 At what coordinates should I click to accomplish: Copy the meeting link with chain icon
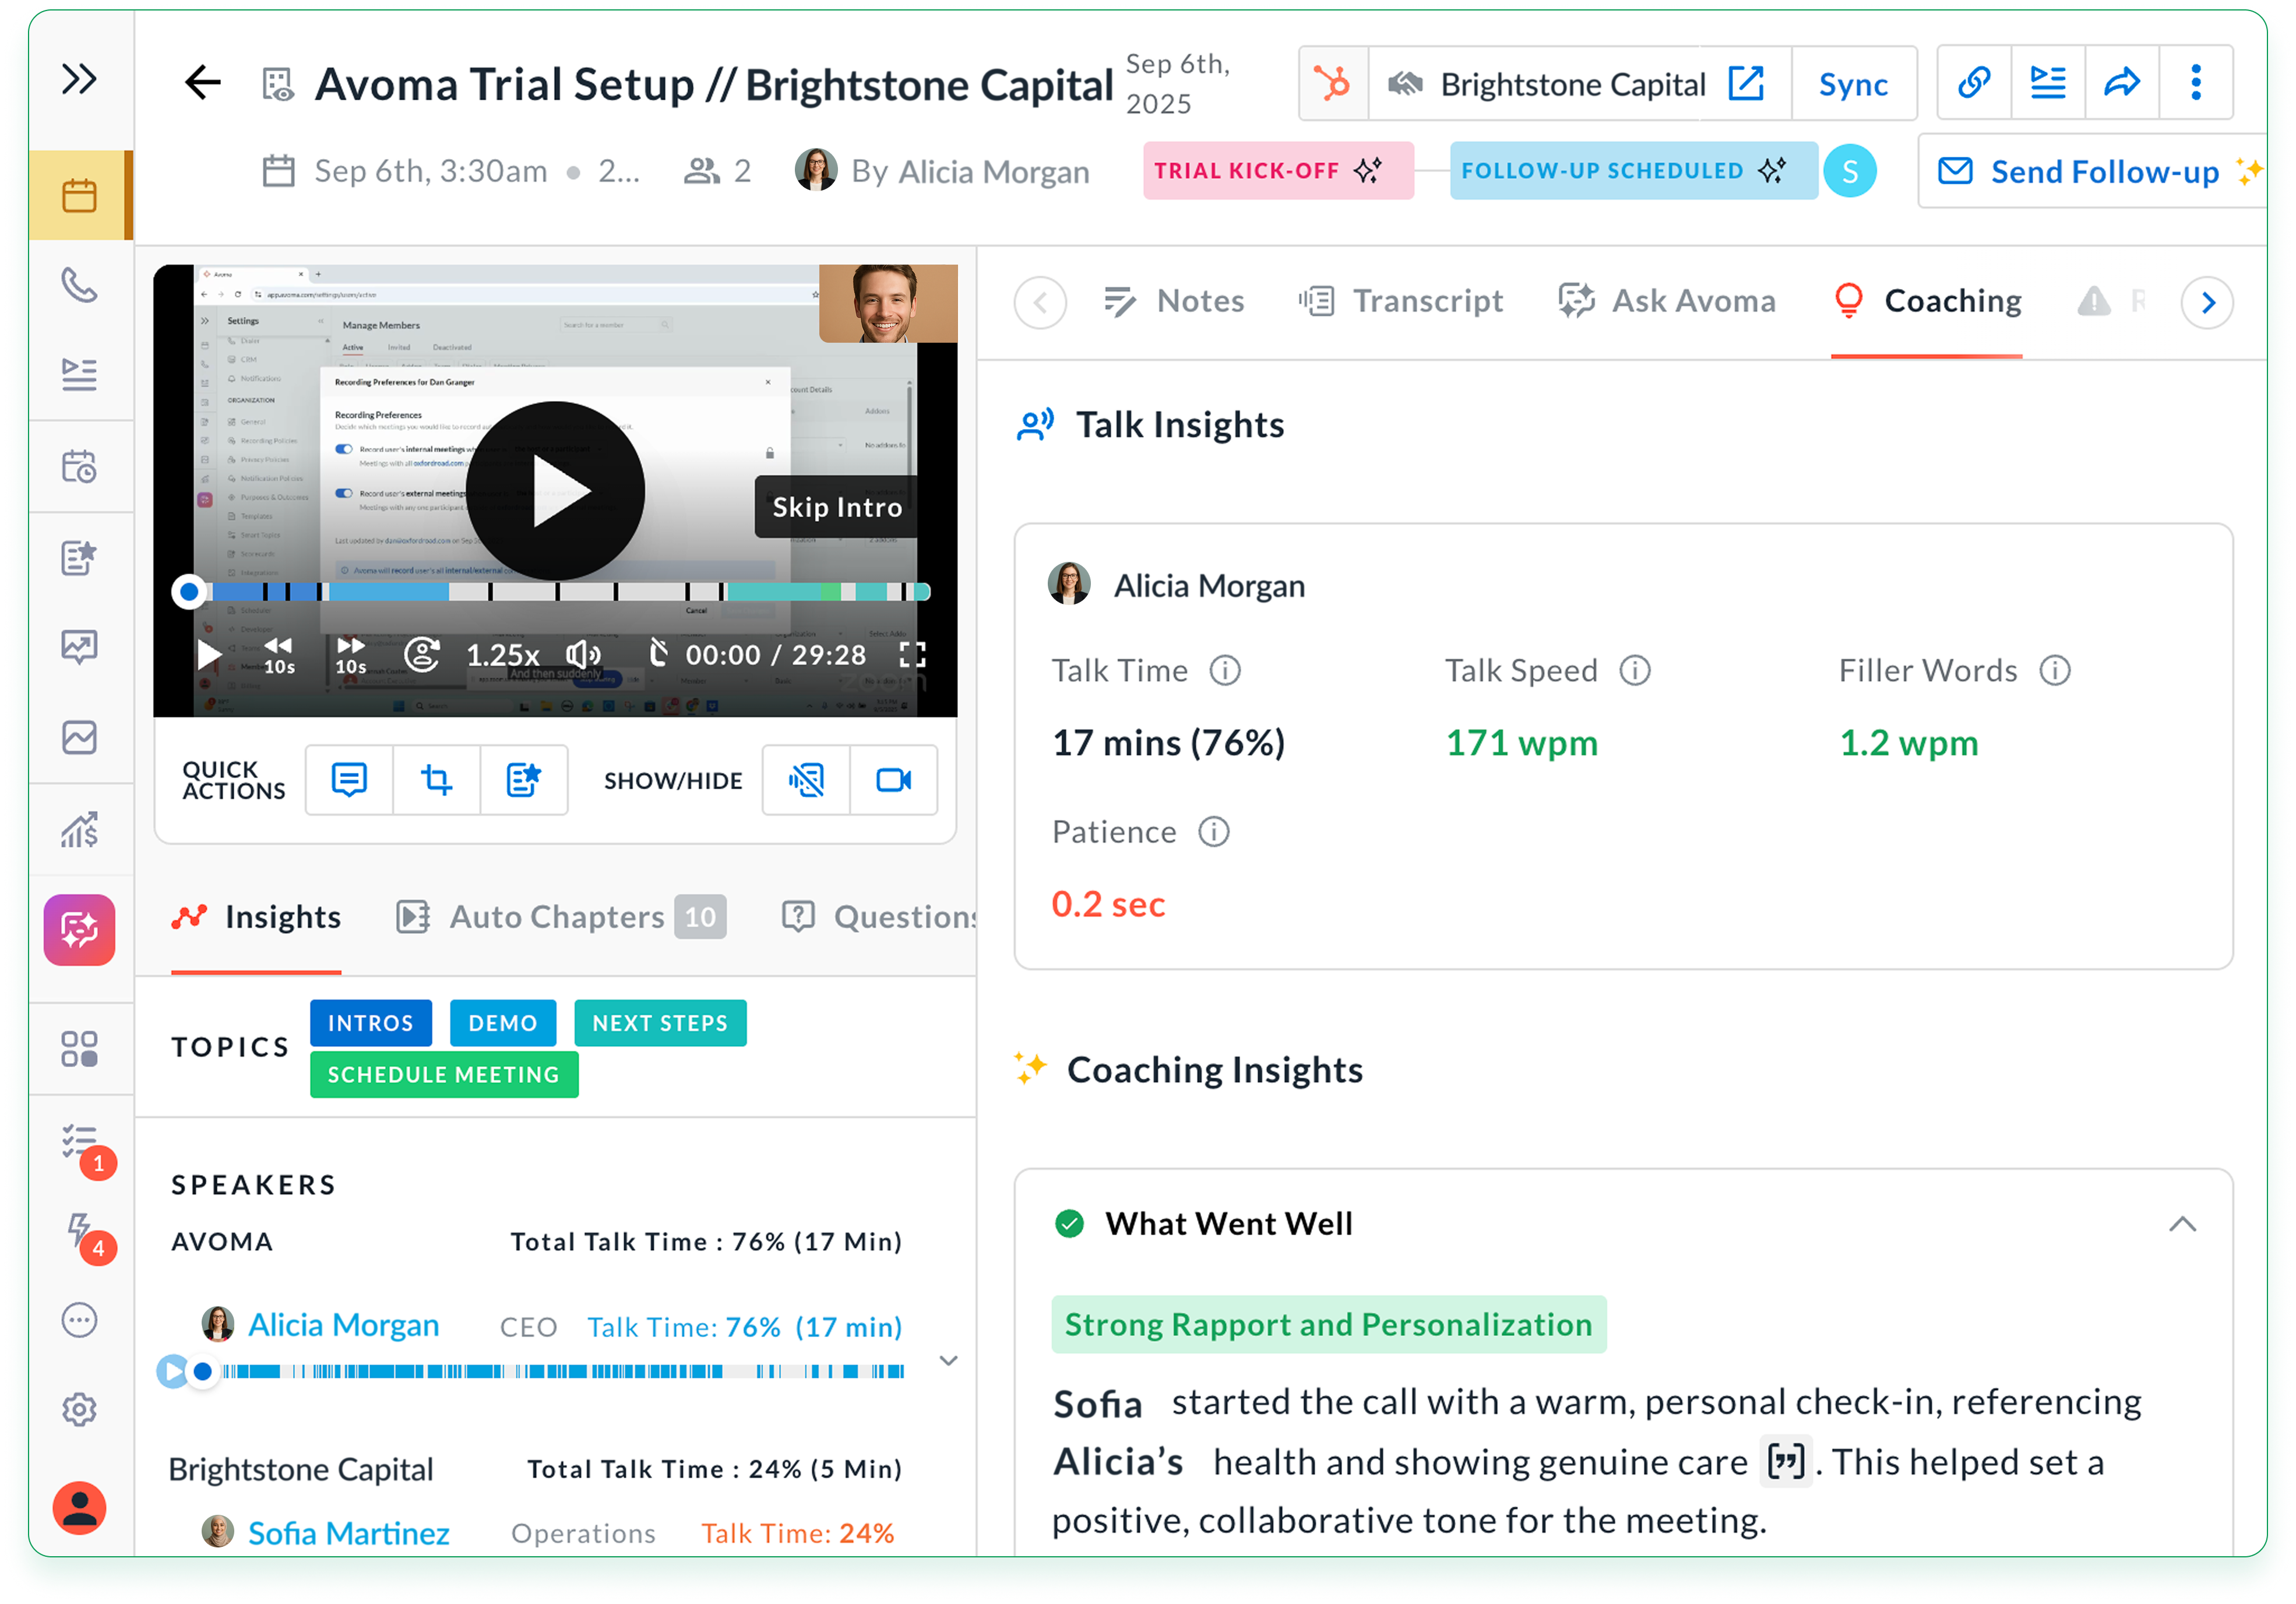click(x=1974, y=83)
